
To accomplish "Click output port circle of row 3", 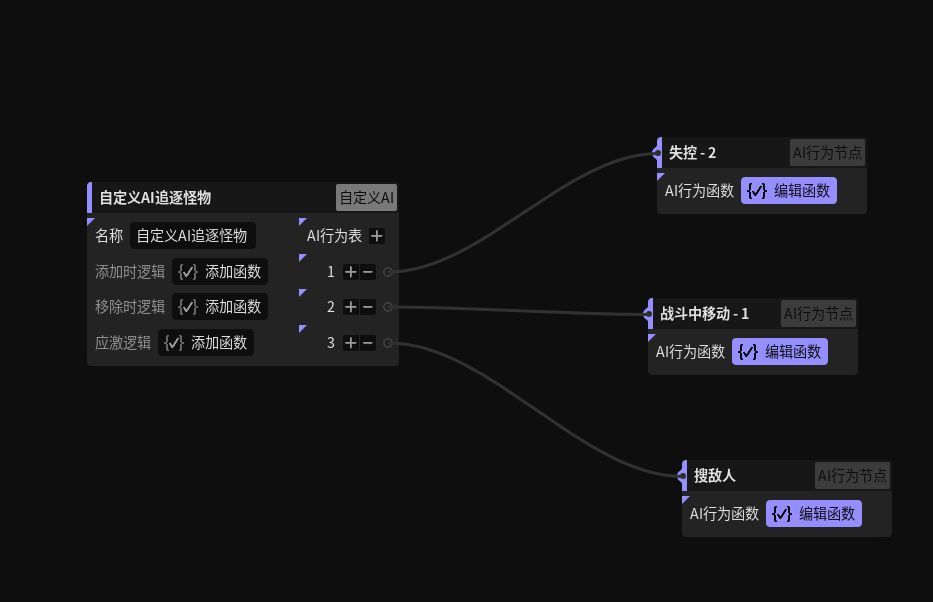I will click(388, 343).
